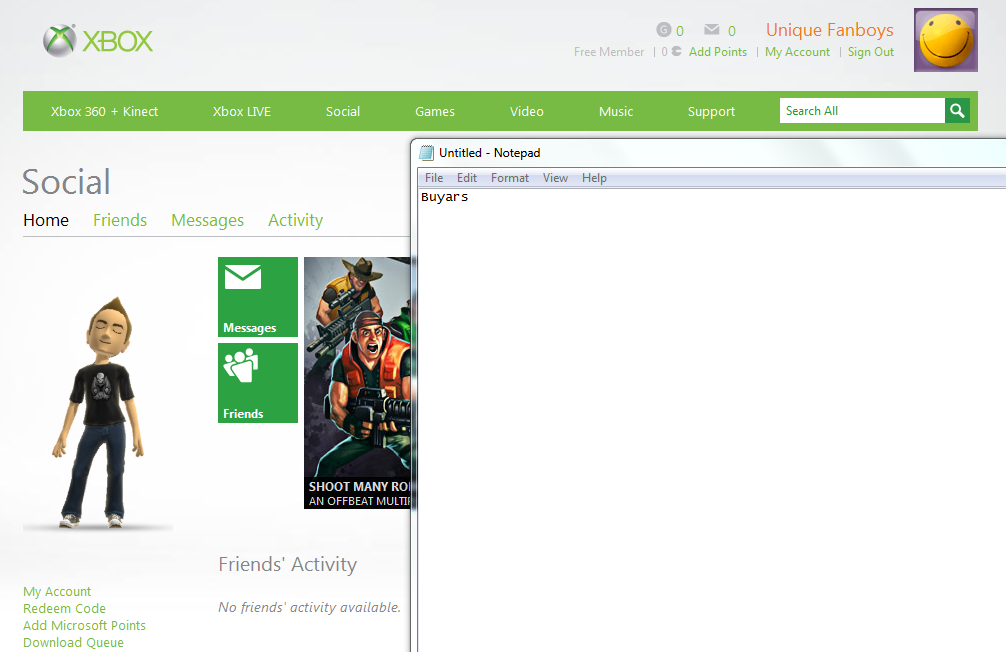Open Notepad File menu
The height and width of the screenshot is (652, 1006).
434,178
